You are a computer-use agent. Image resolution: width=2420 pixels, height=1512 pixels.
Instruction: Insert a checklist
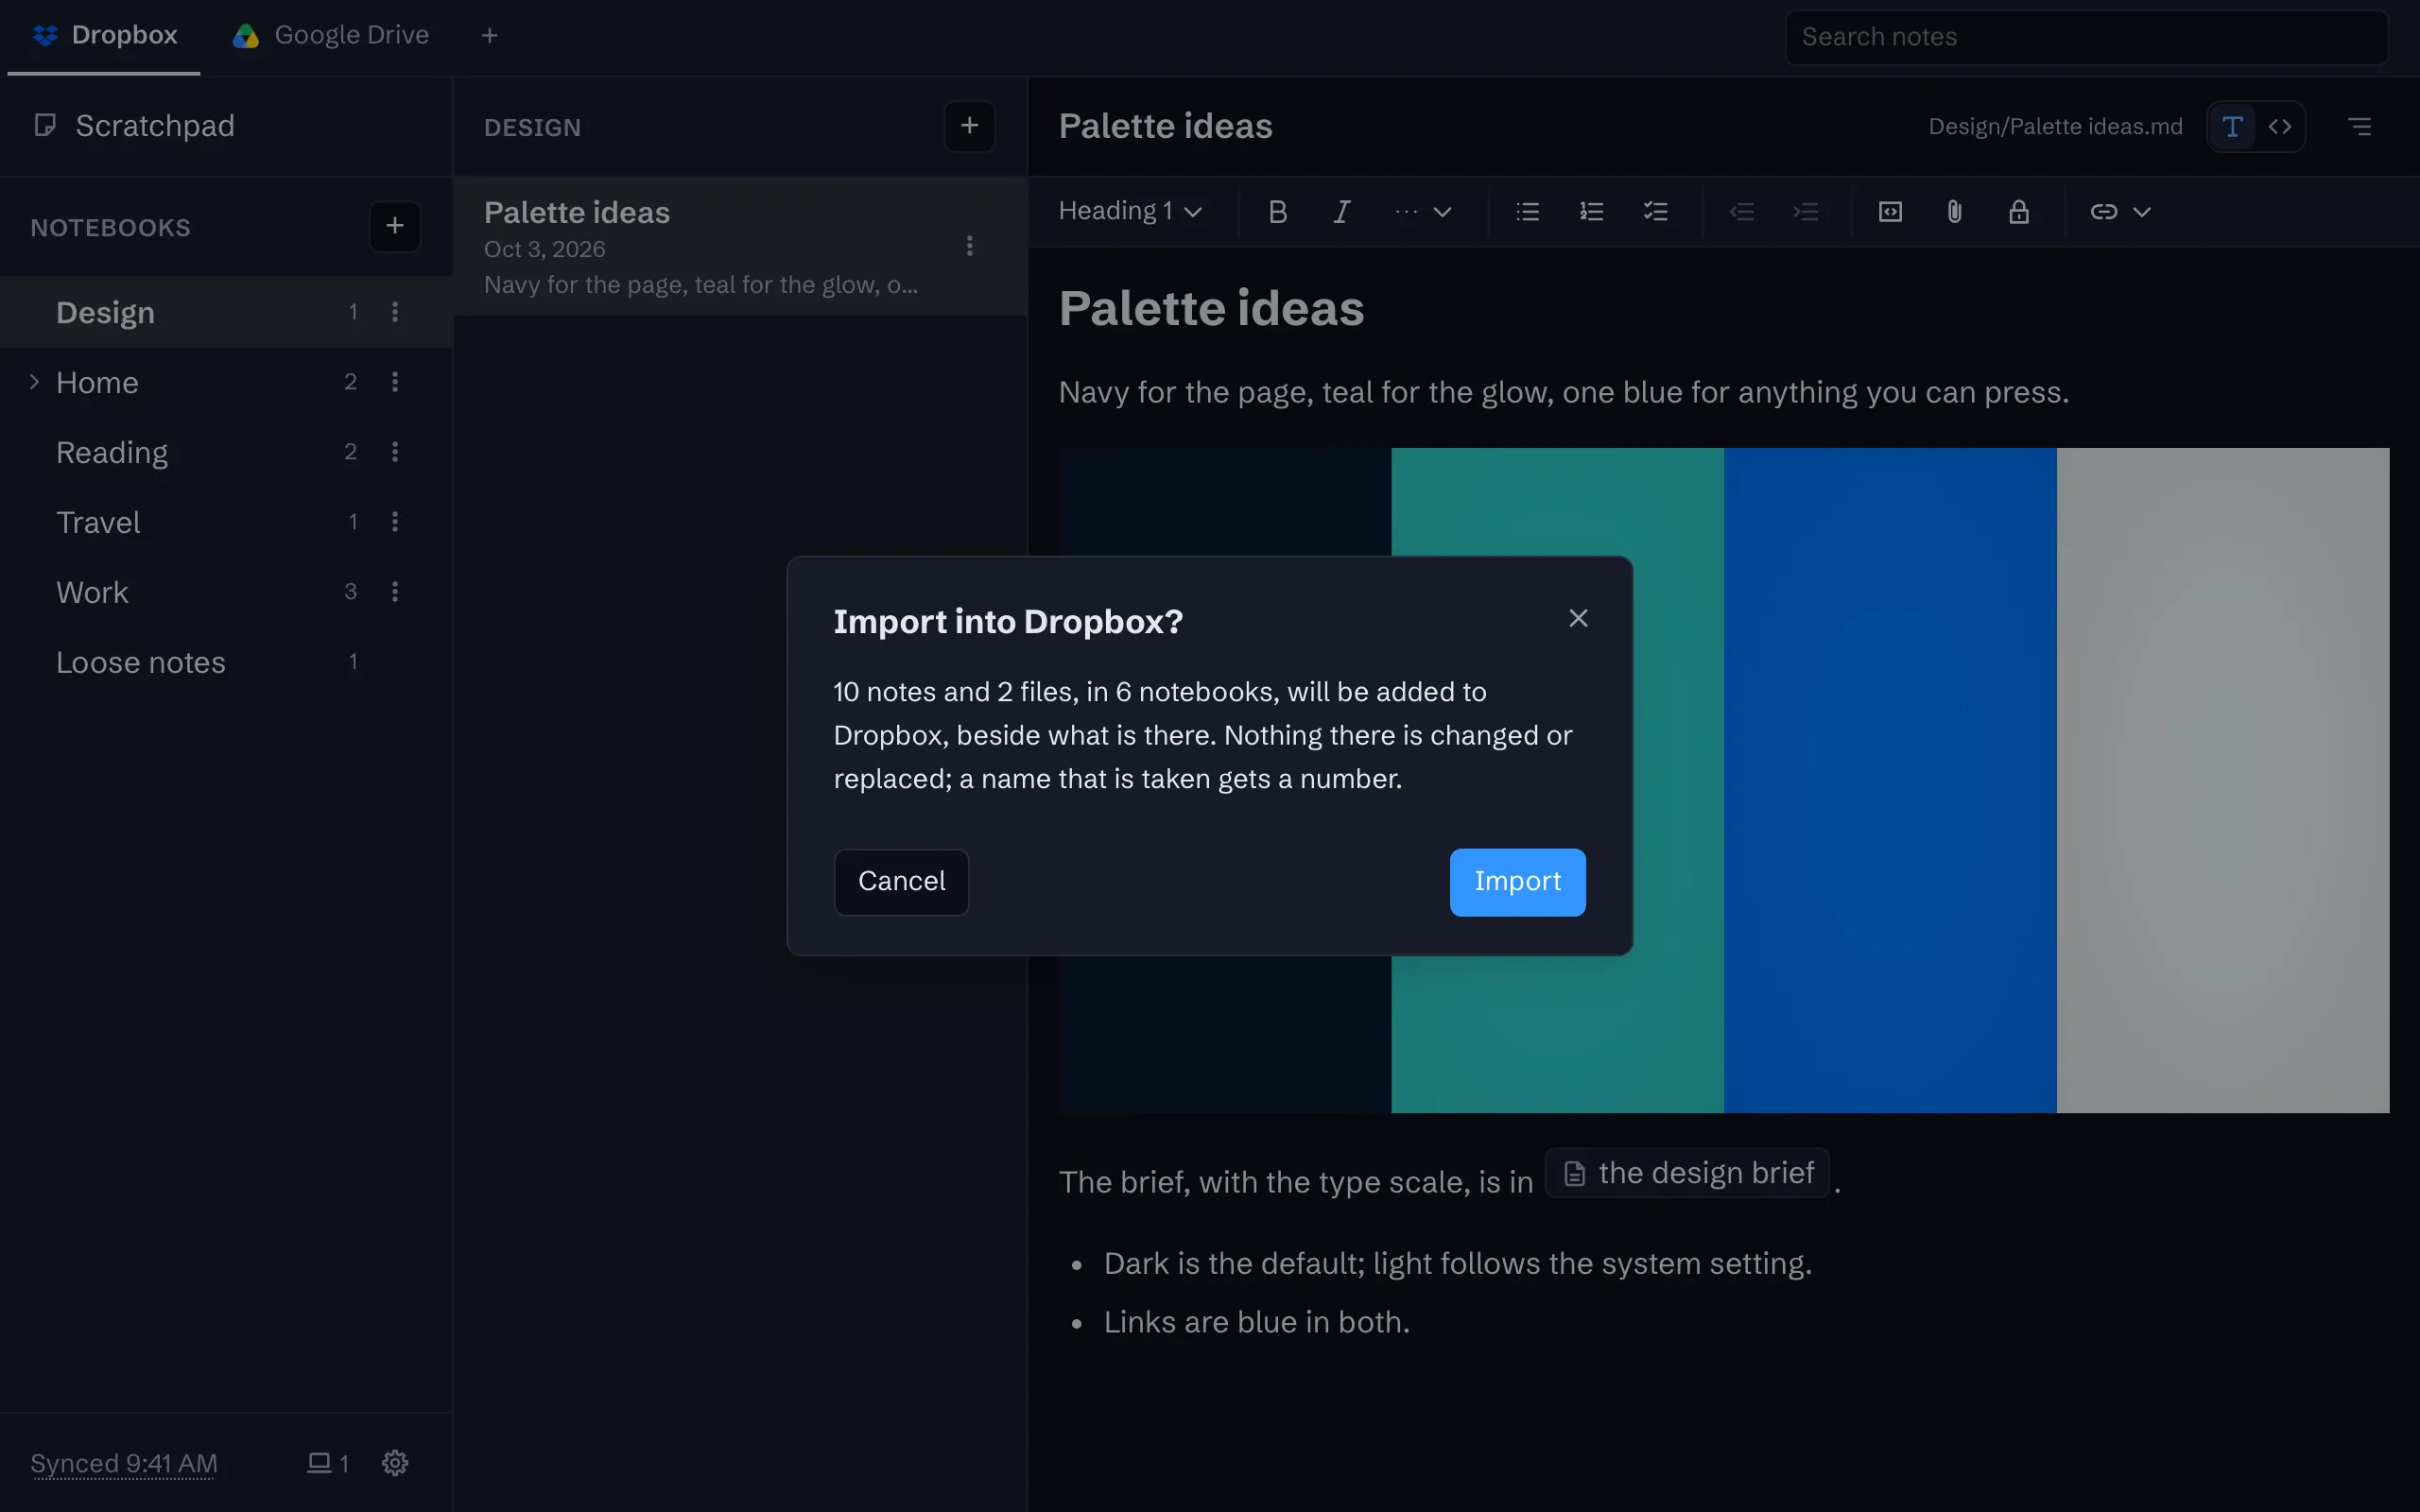[1656, 212]
